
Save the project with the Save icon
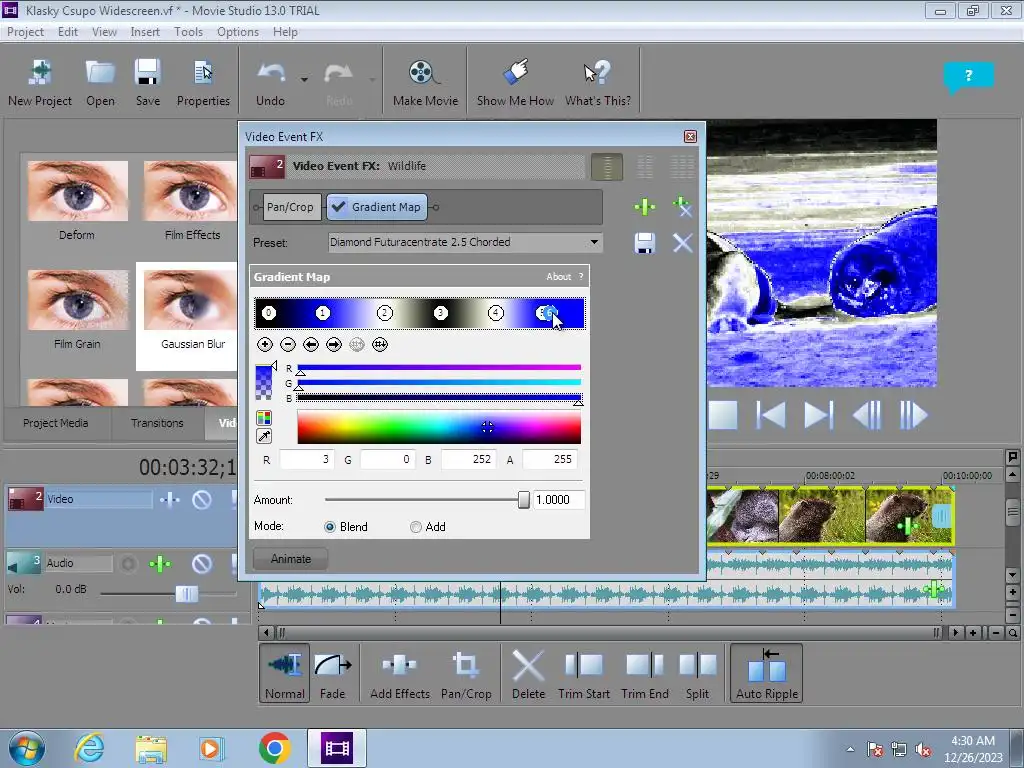[148, 83]
